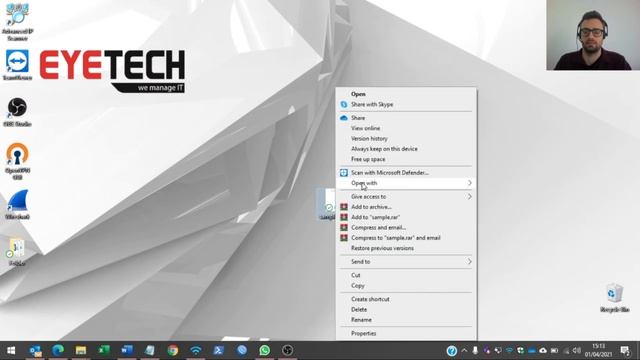Choose Rename in the context menu
This screenshot has height=360, width=640.
pyautogui.click(x=406, y=320)
